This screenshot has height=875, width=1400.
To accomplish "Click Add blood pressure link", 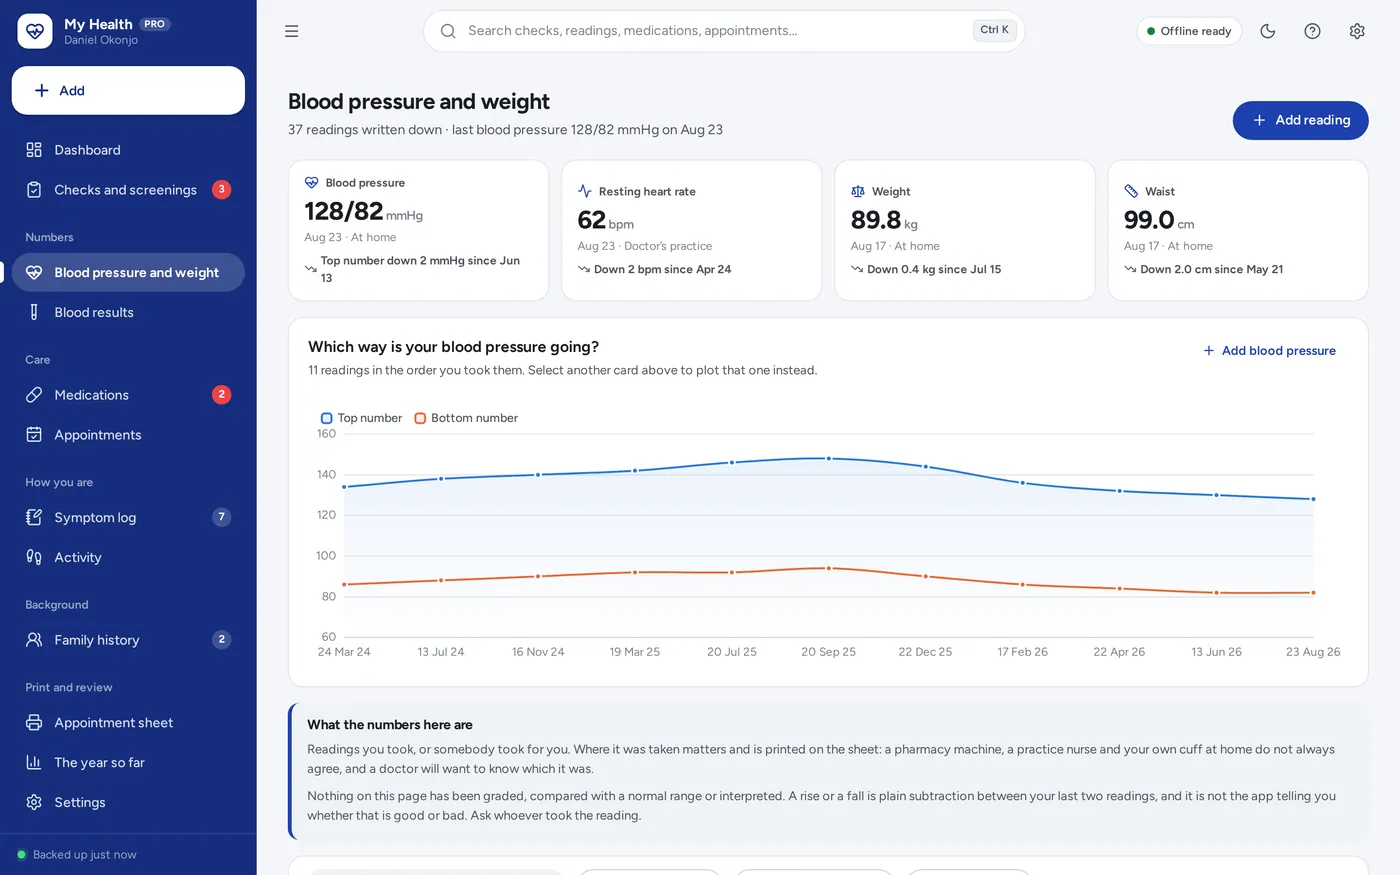I will pyautogui.click(x=1269, y=350).
